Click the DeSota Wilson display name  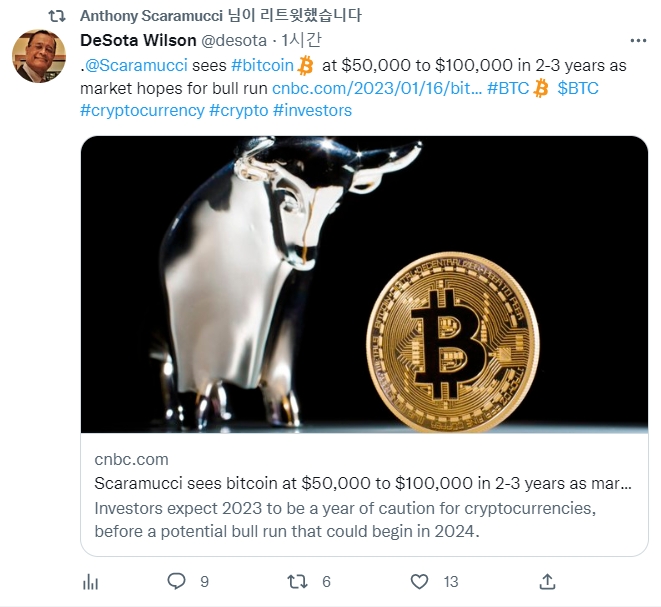138,40
